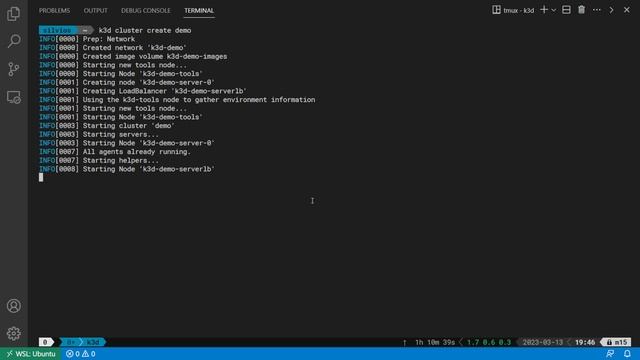Click "Starting cluster 'demo'" log line
640x360 pixels.
tap(107, 126)
